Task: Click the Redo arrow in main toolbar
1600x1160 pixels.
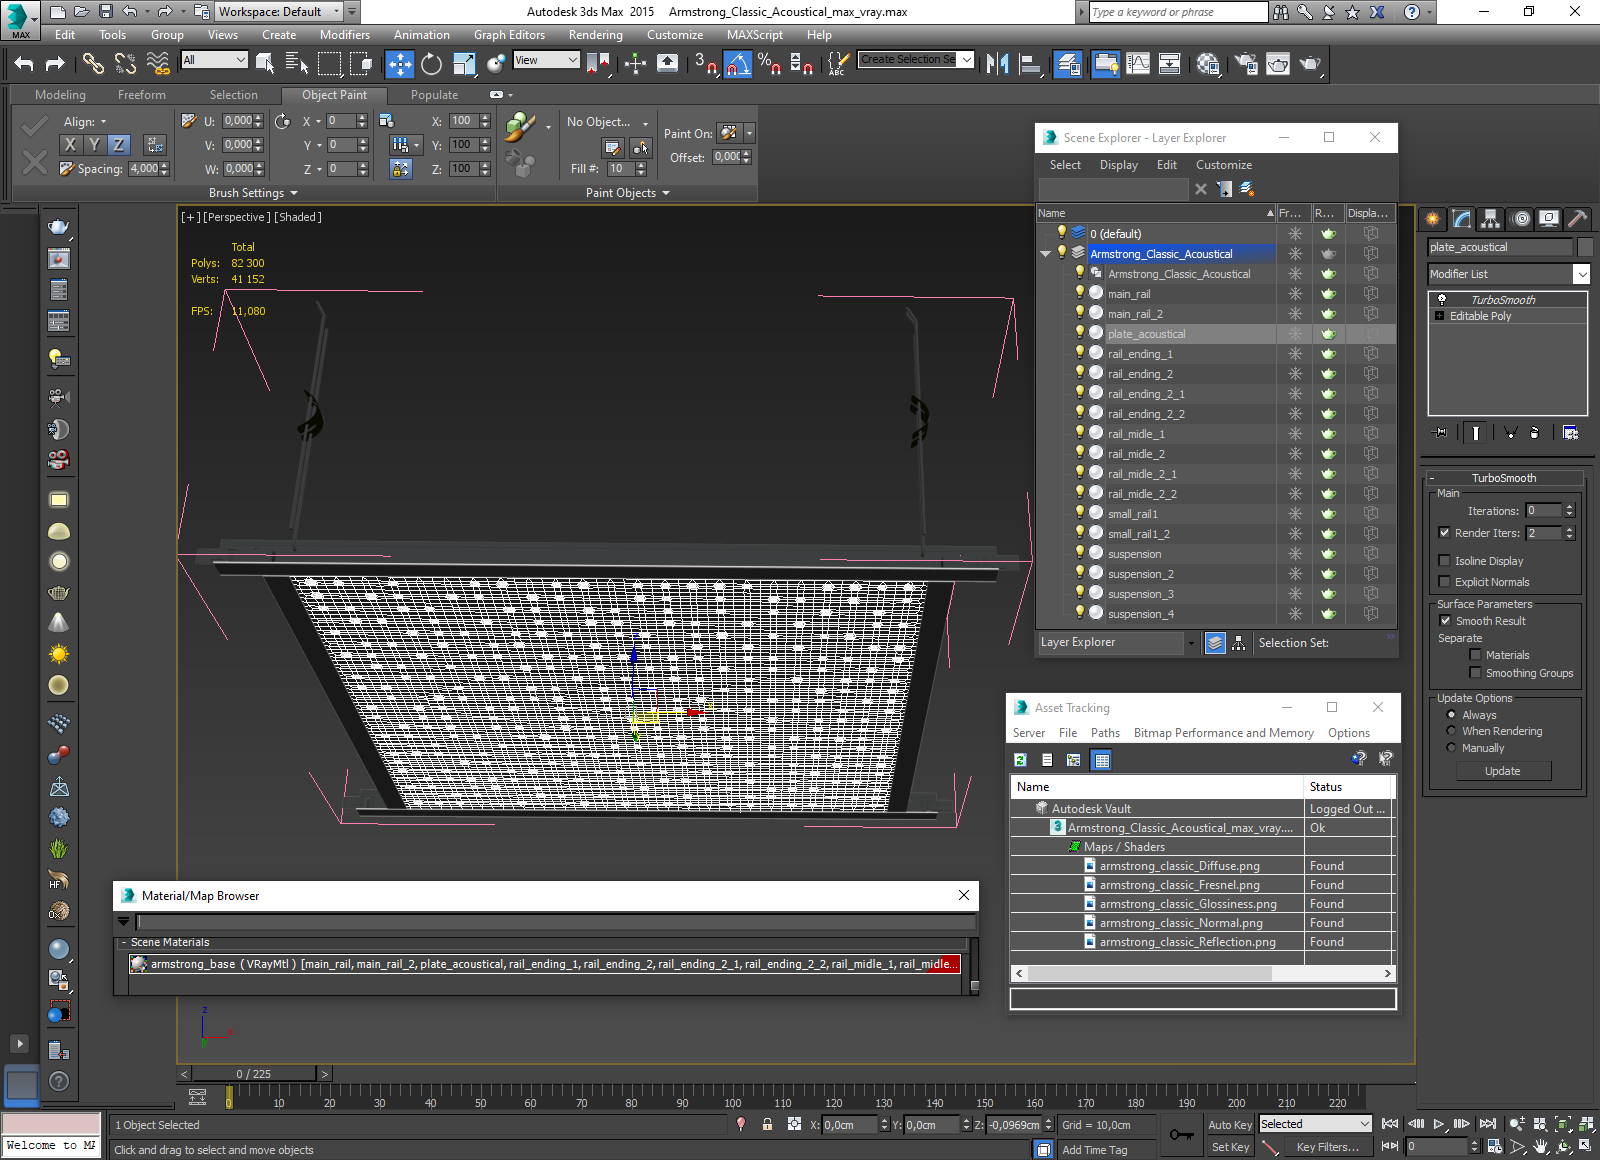Action: coord(55,64)
